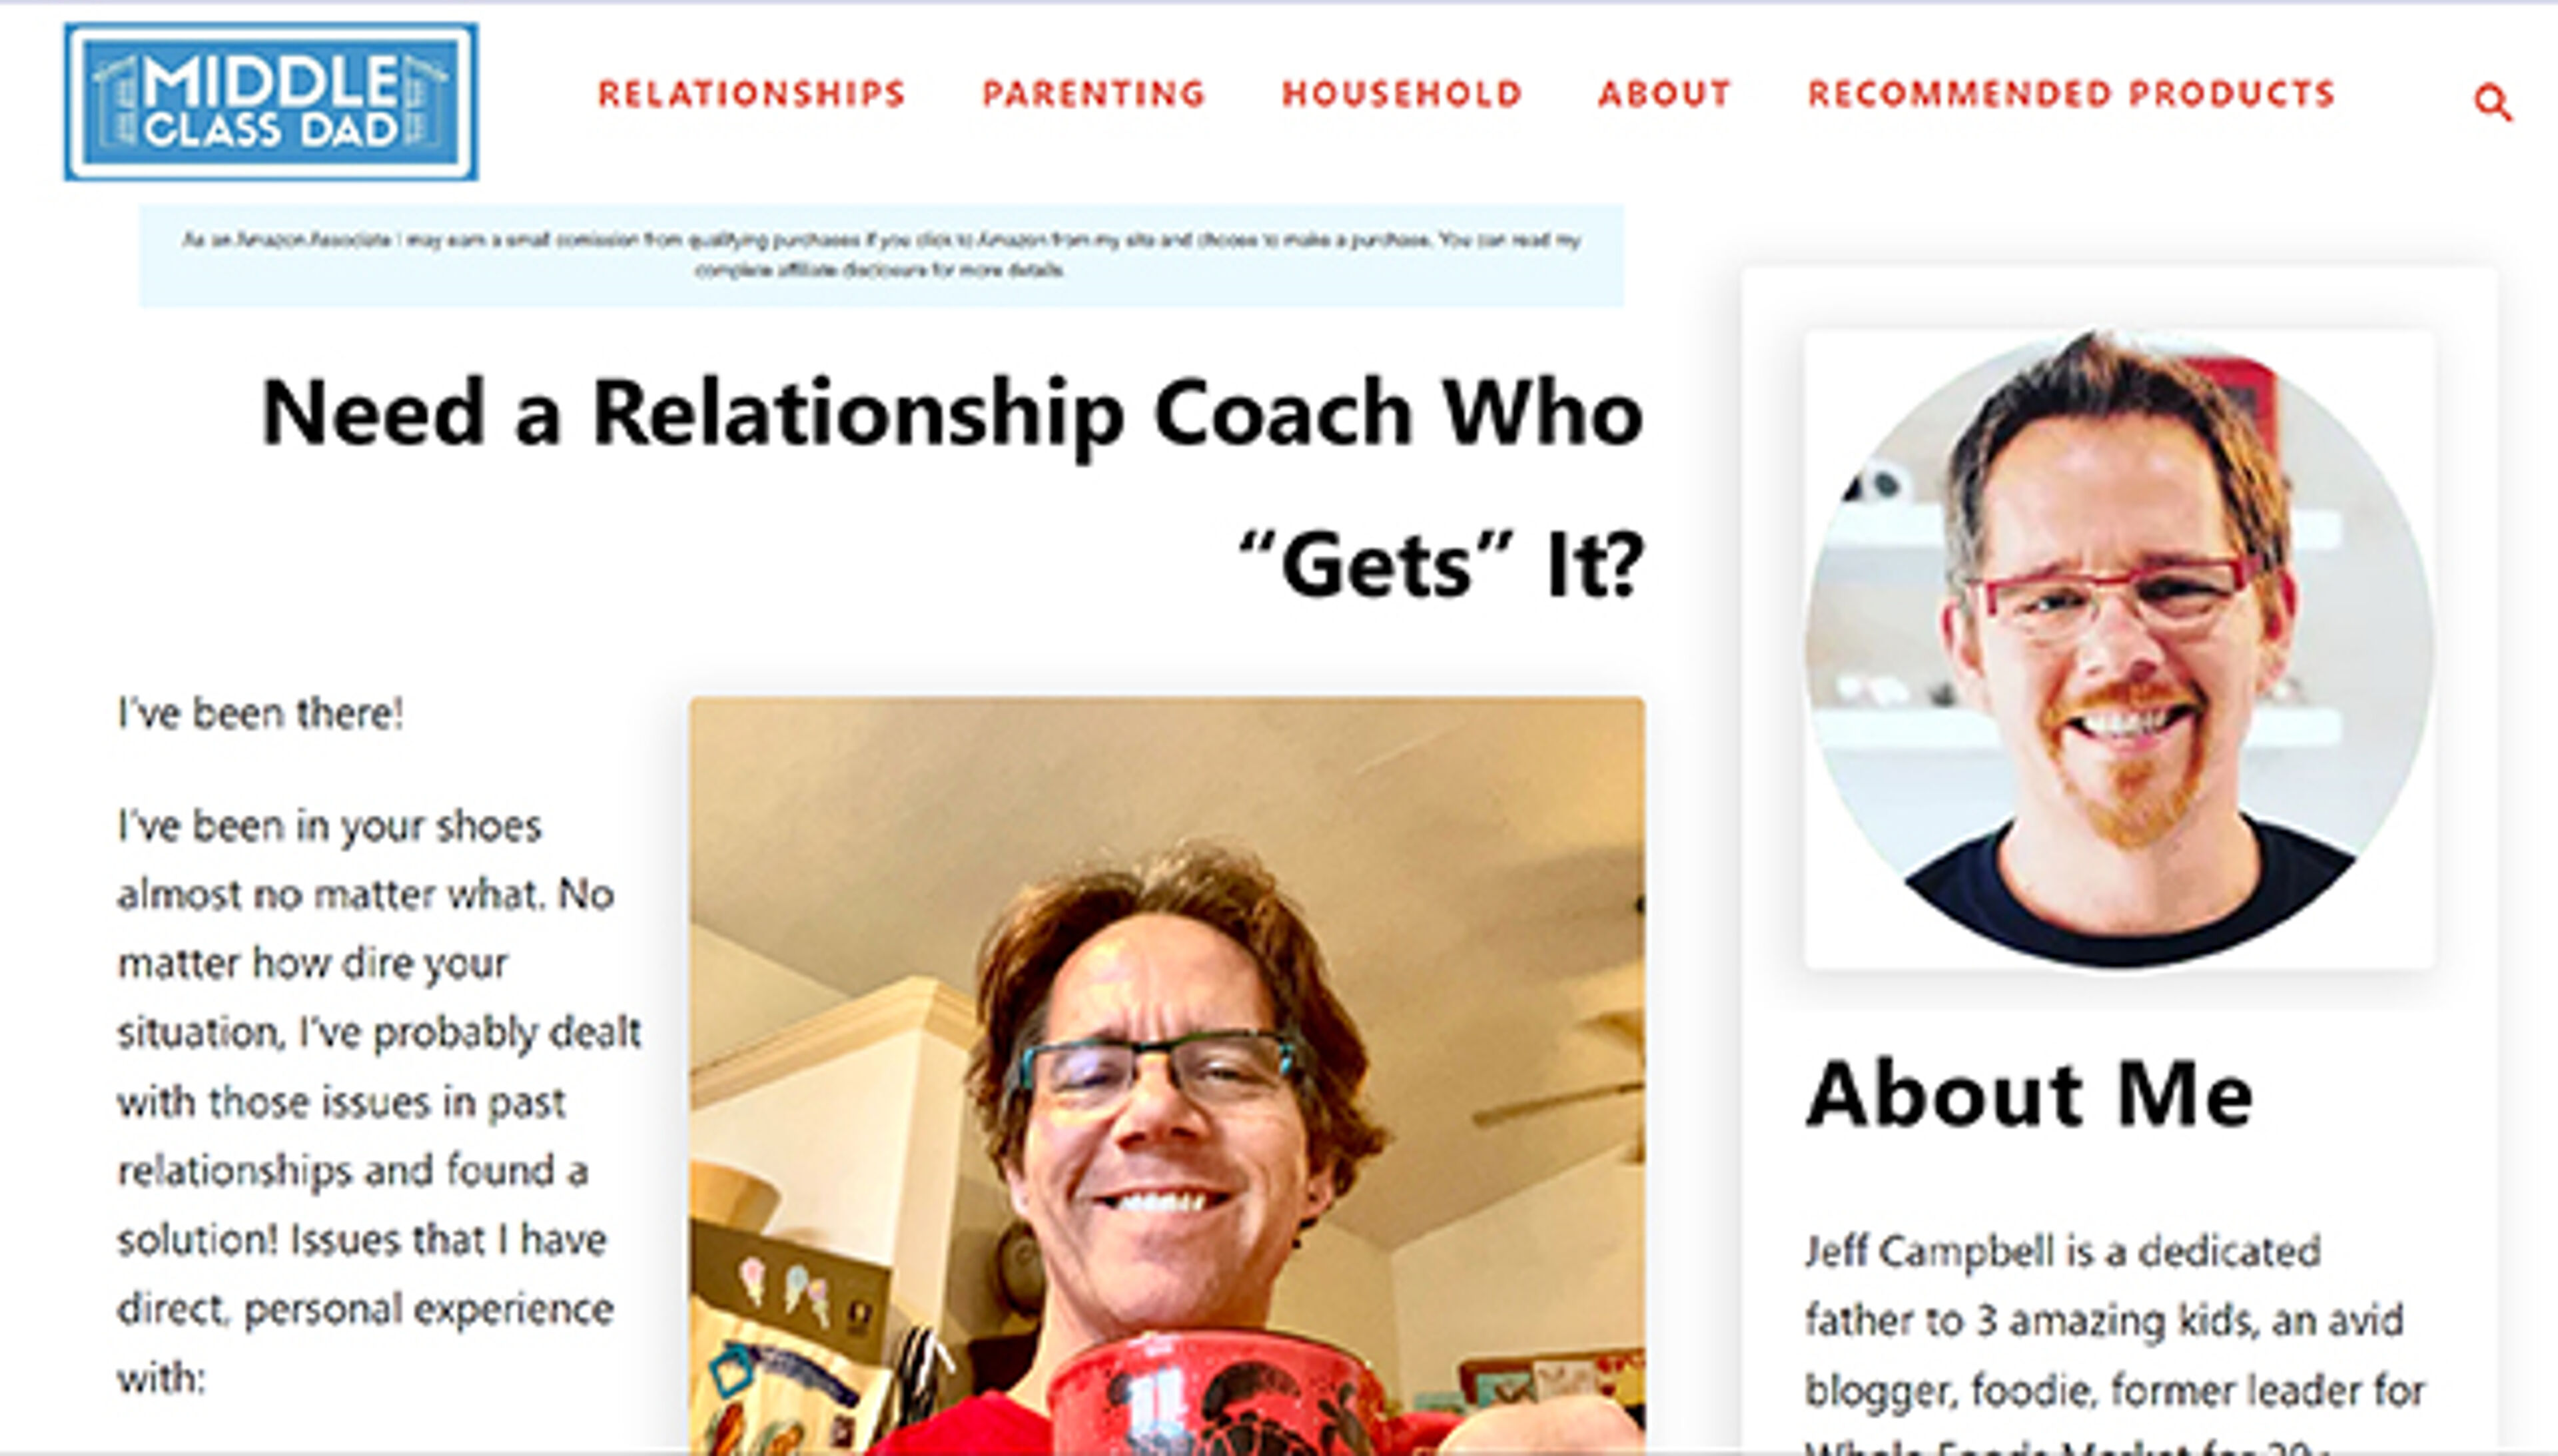2558x1456 pixels.
Task: Open the Relationships menu item
Action: 752,94
